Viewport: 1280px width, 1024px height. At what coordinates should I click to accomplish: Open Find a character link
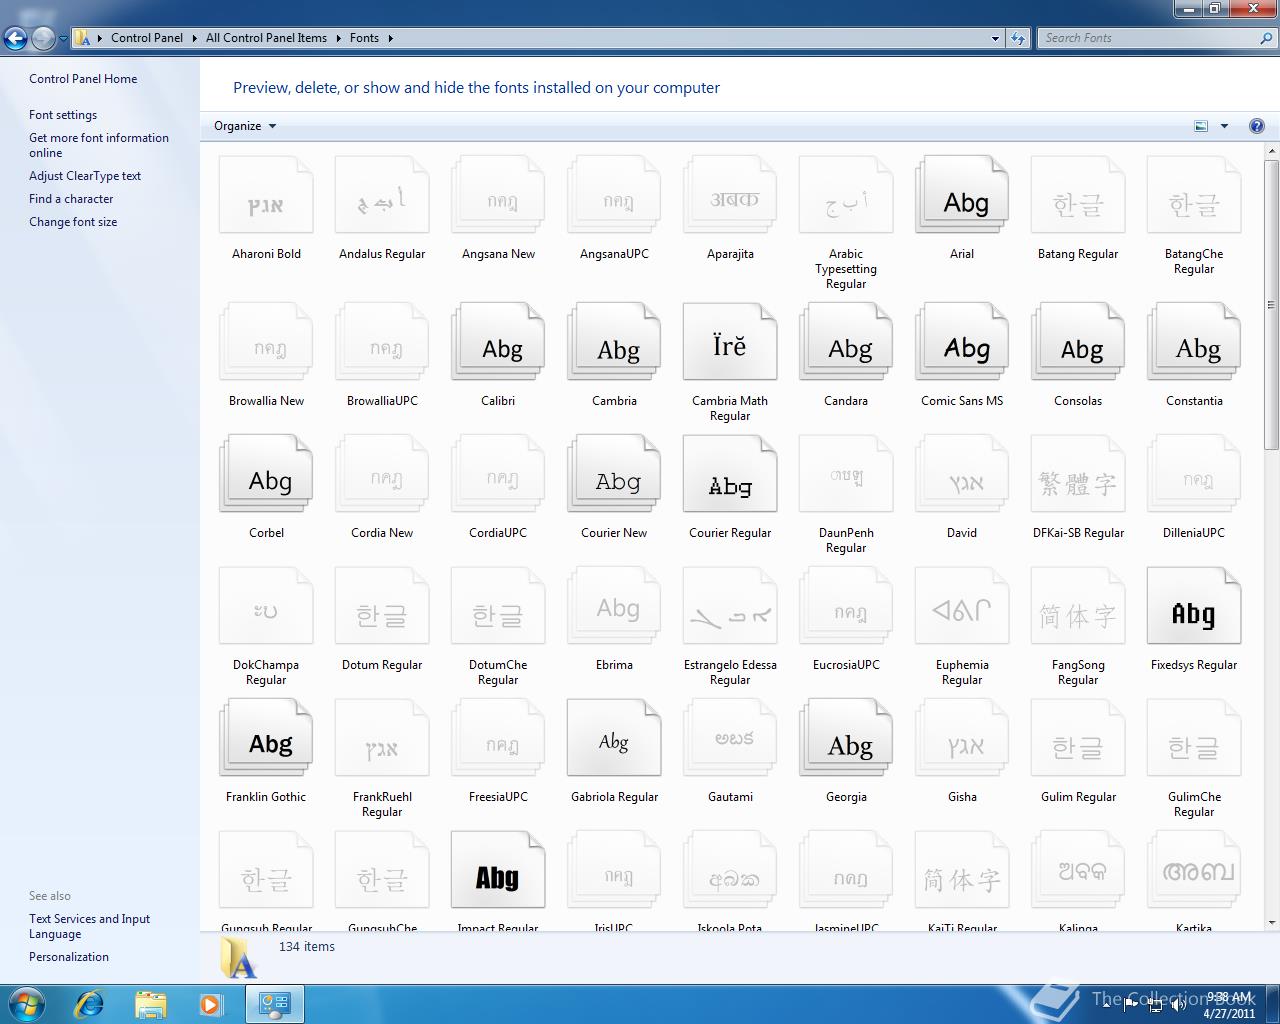point(71,199)
